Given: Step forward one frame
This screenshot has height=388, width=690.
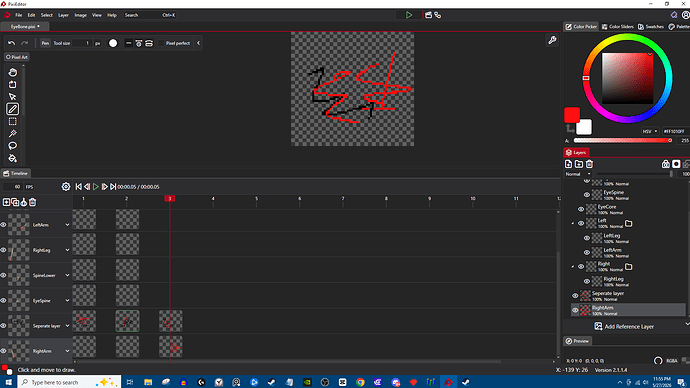Looking at the screenshot, I should tap(105, 187).
